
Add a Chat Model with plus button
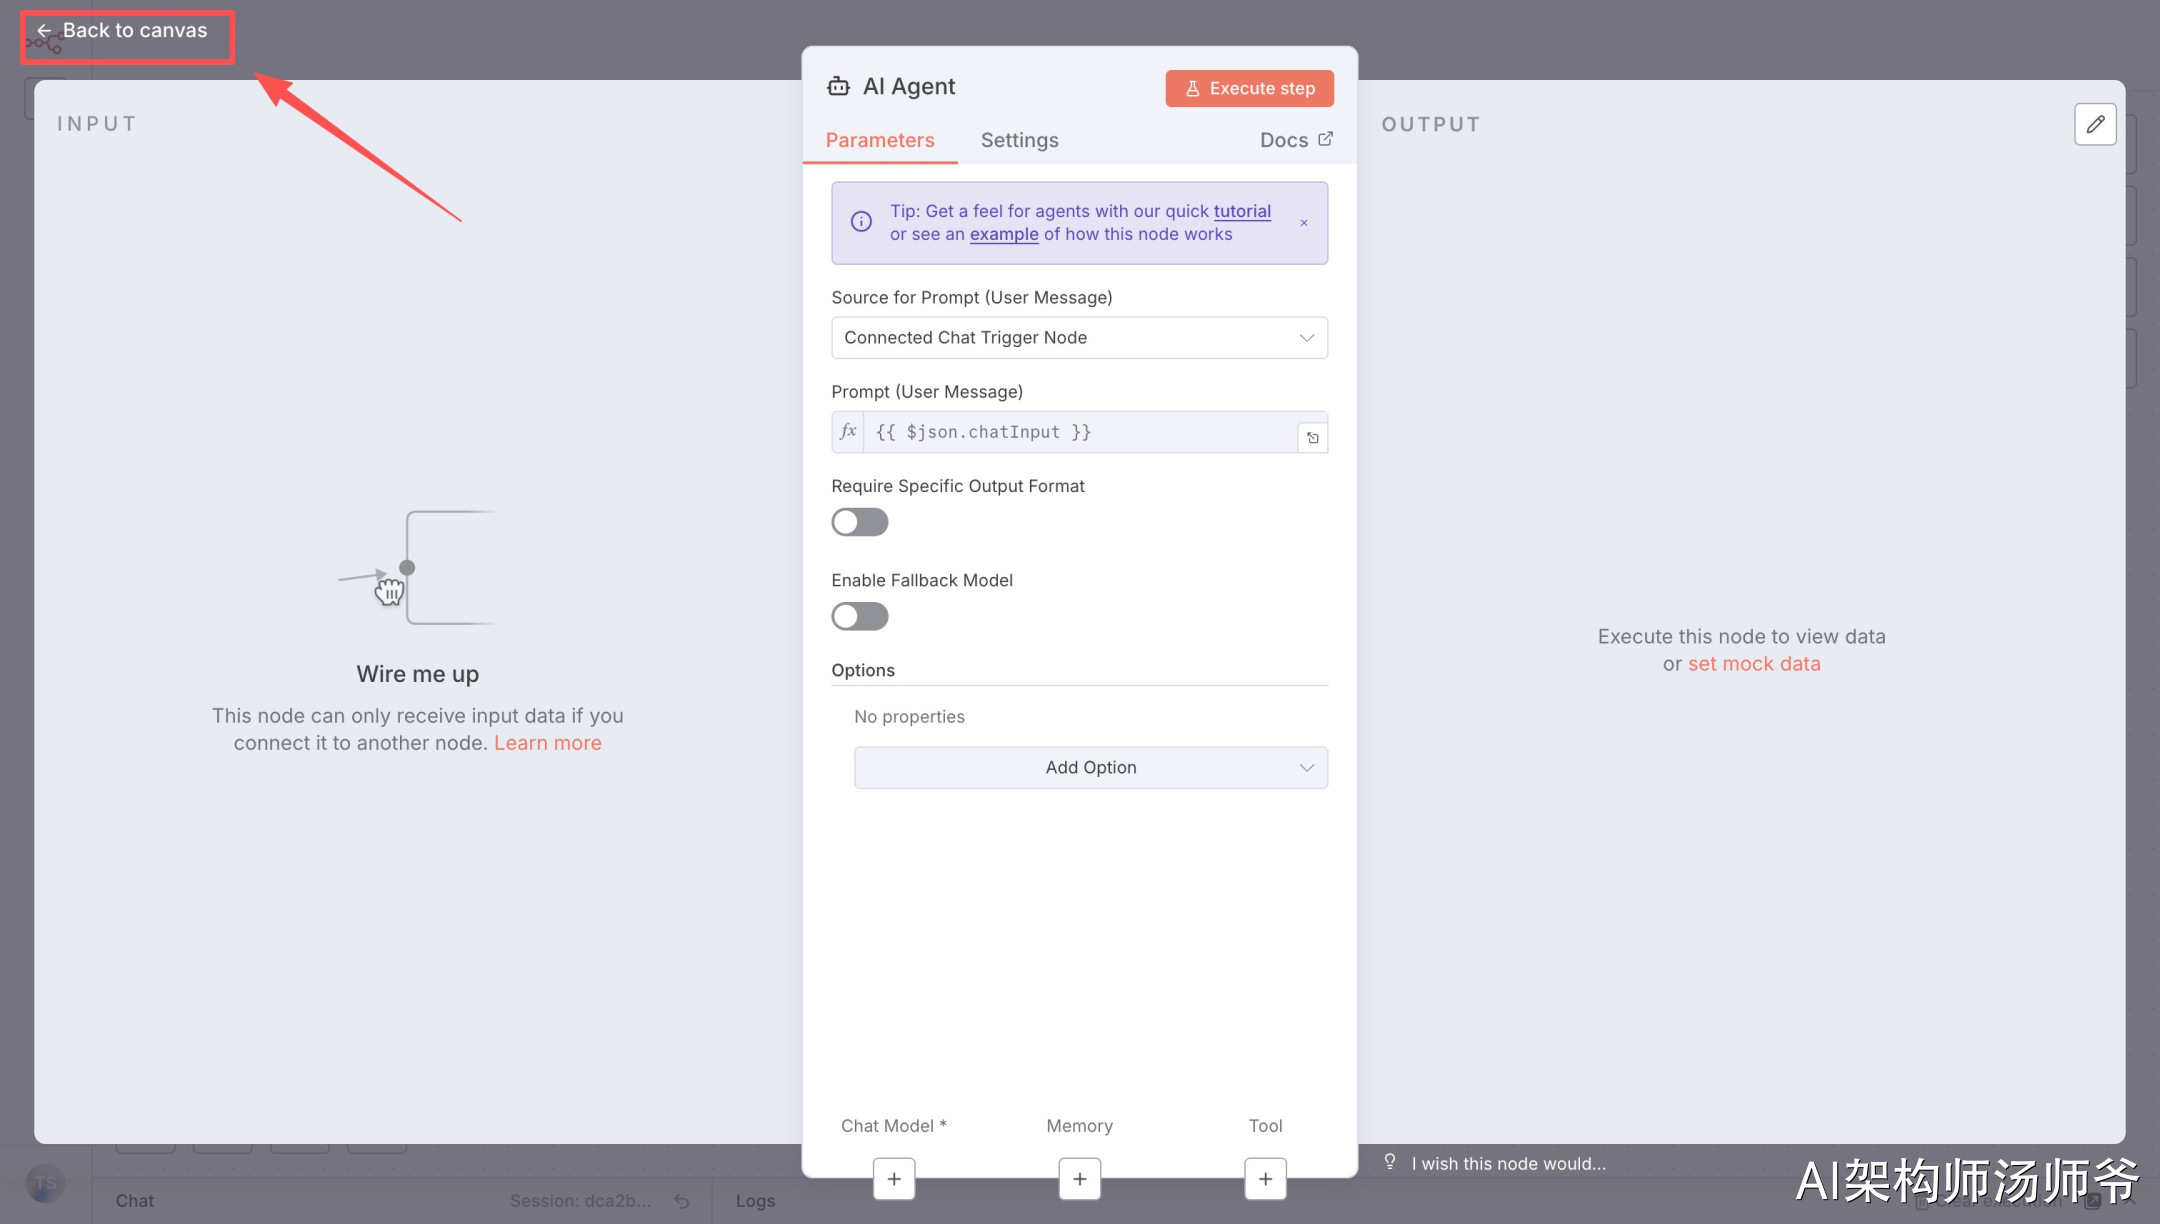tap(894, 1179)
